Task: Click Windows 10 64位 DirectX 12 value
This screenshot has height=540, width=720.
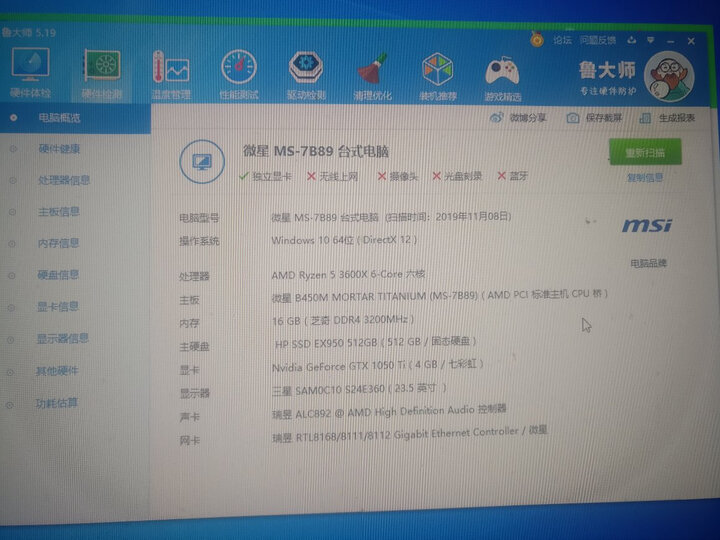Action: coord(344,240)
